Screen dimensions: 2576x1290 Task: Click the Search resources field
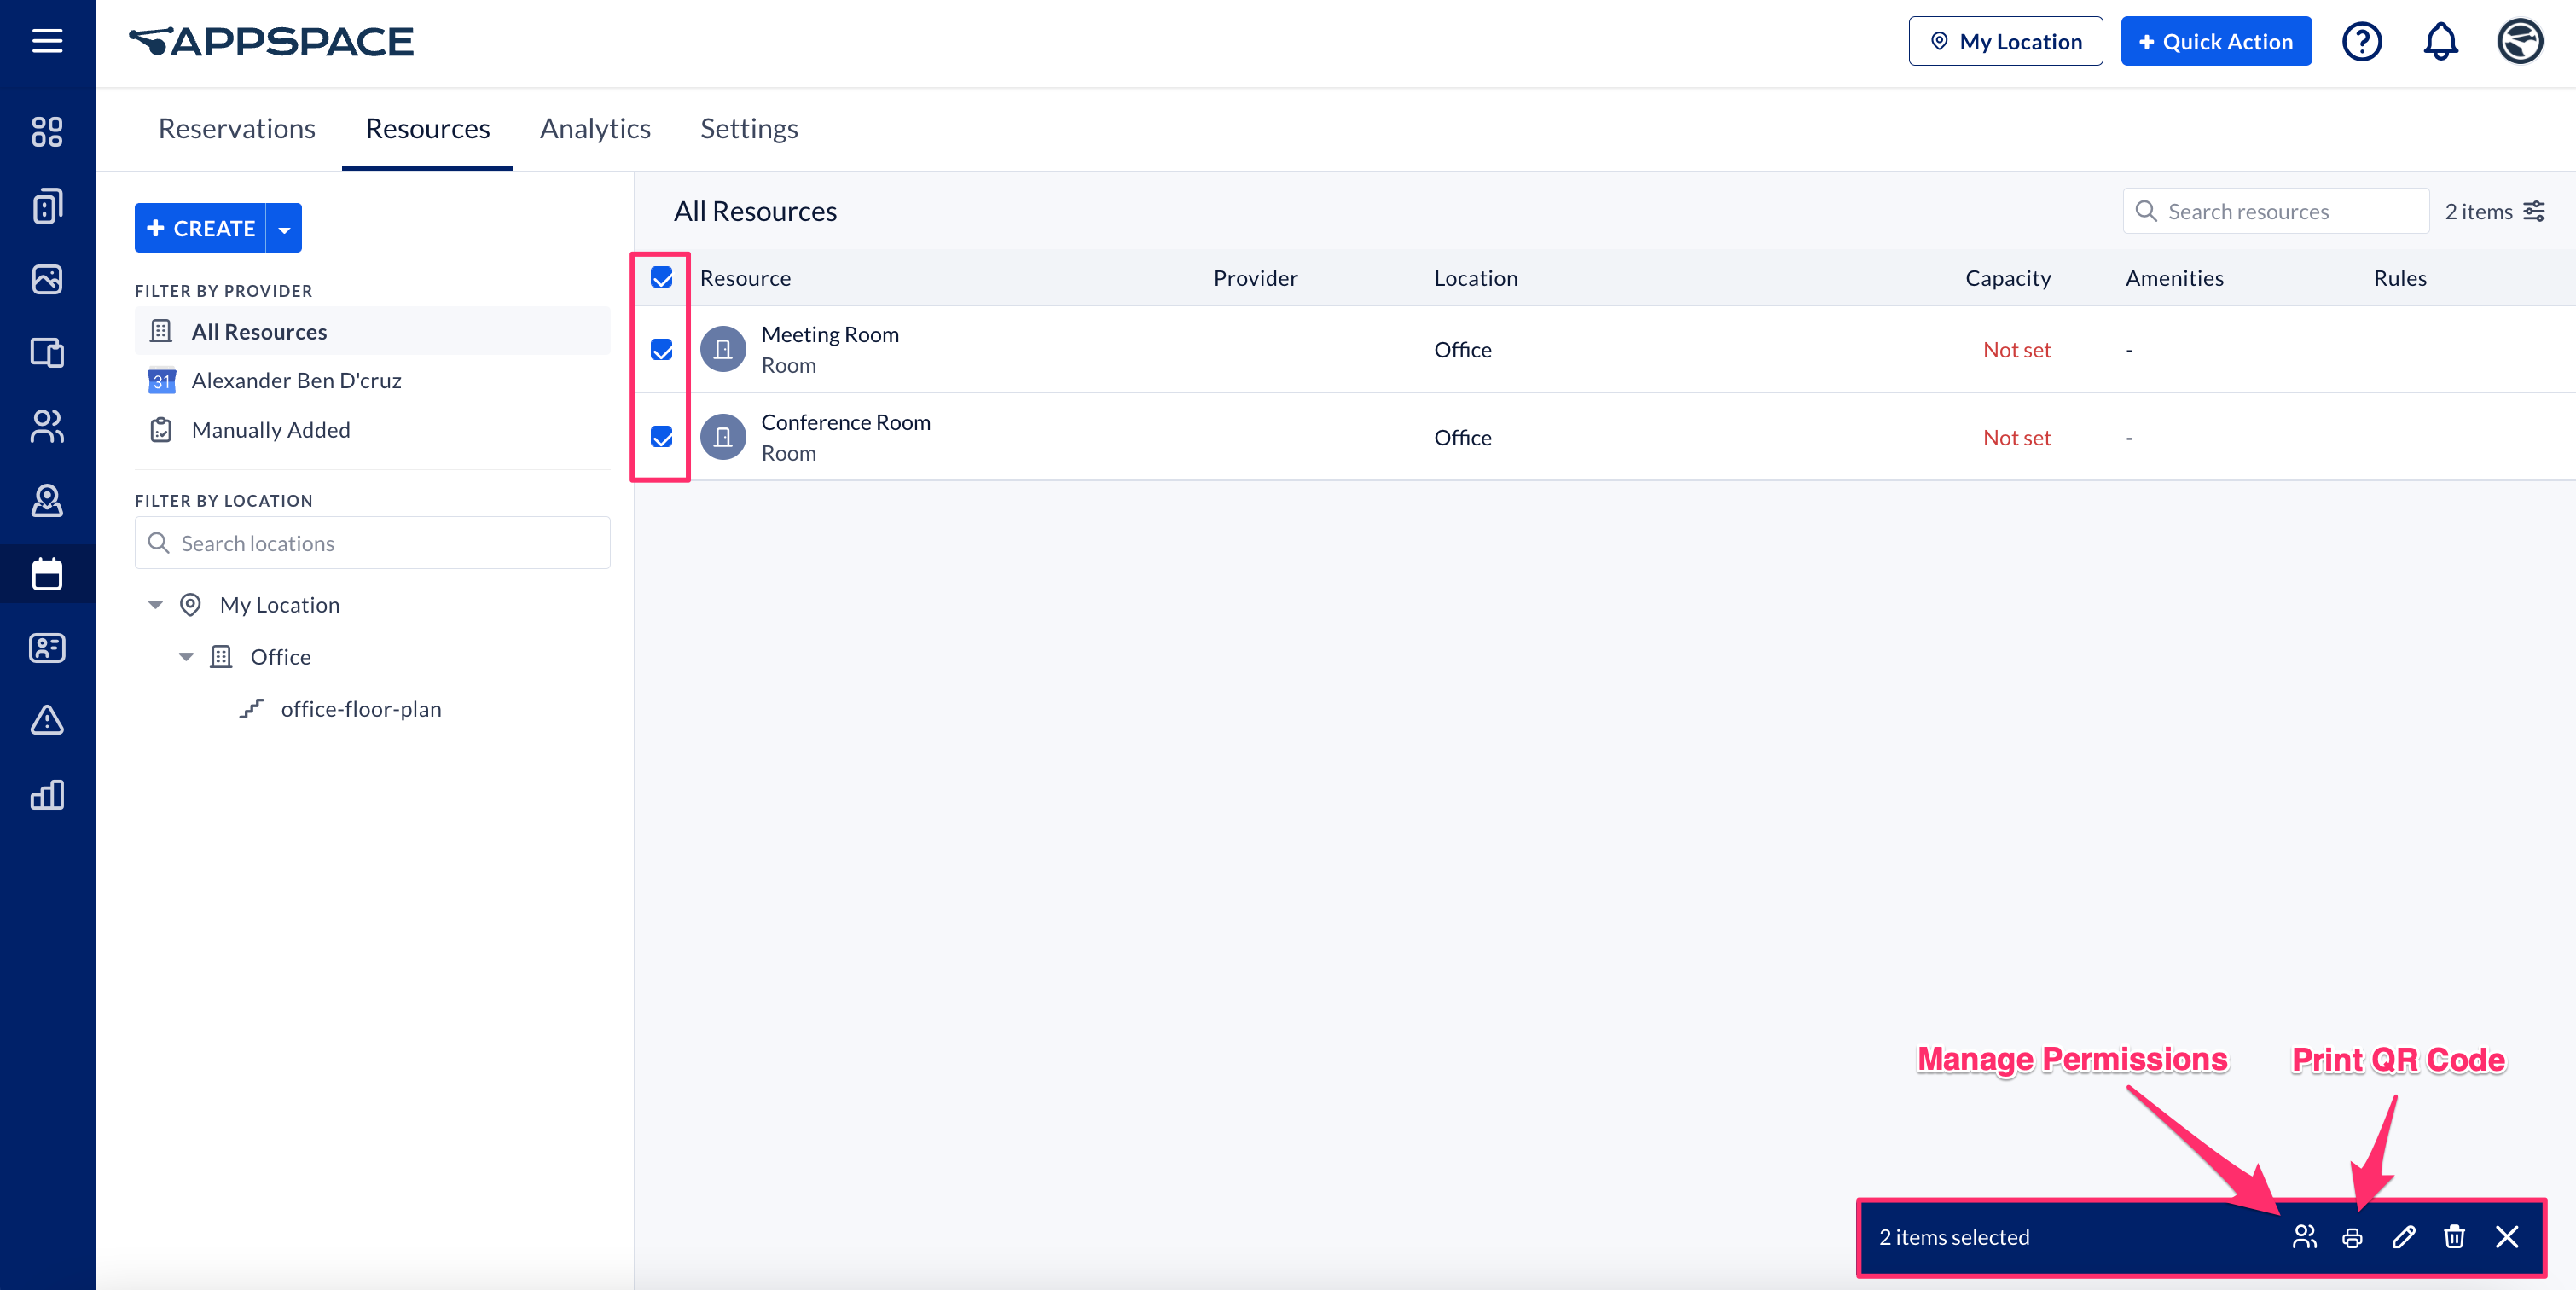coord(2276,211)
